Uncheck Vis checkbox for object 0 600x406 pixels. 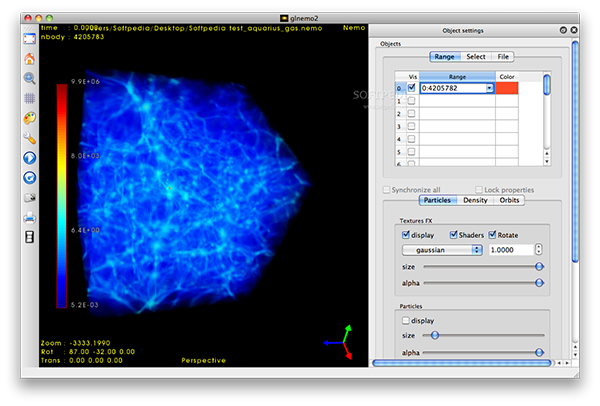(411, 88)
